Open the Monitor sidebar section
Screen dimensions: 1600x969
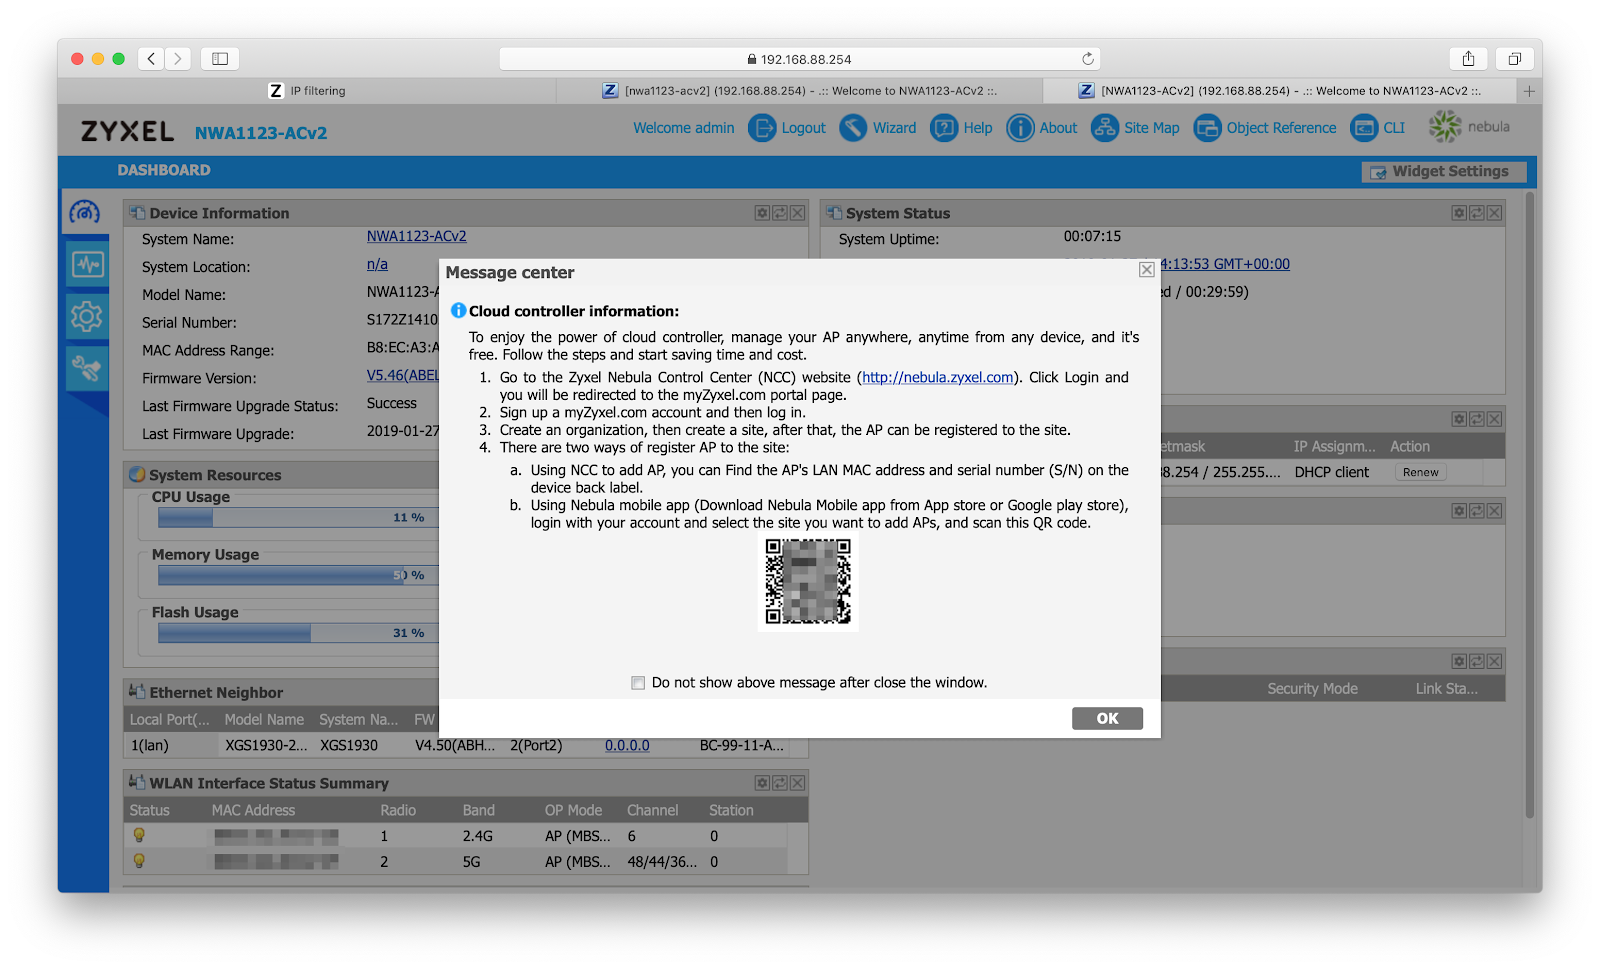(x=87, y=265)
